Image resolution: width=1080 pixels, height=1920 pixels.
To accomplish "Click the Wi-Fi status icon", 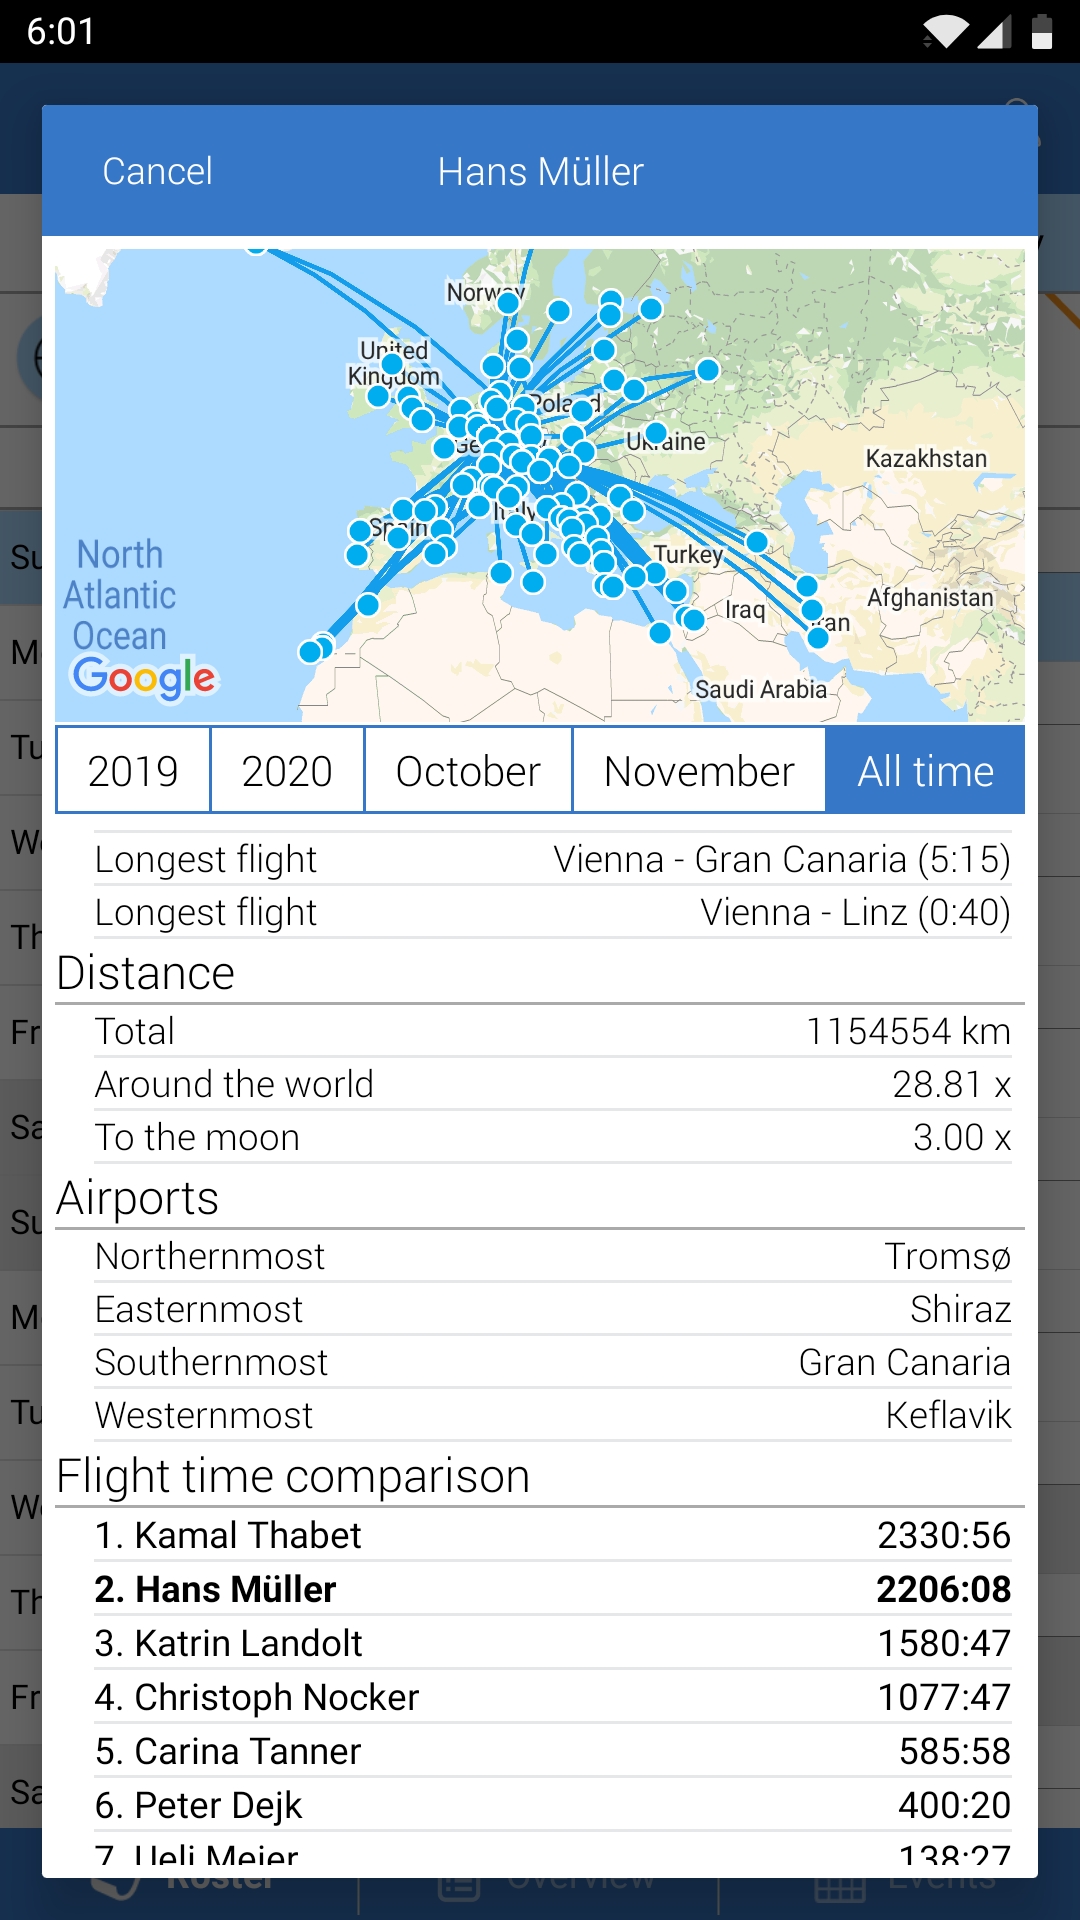I will pos(944,31).
